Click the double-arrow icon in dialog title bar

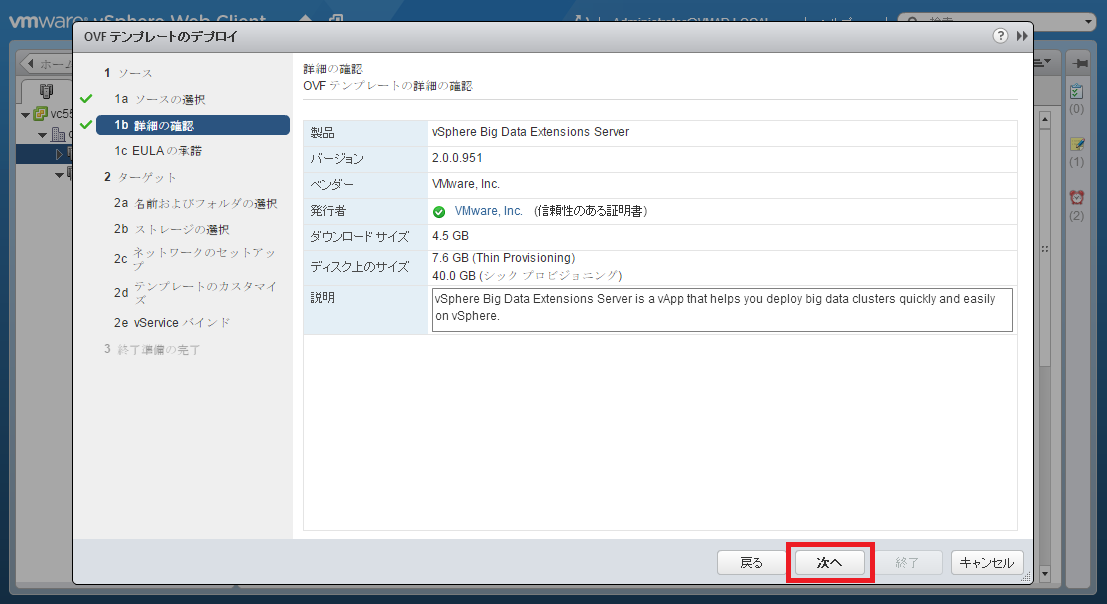click(1022, 36)
